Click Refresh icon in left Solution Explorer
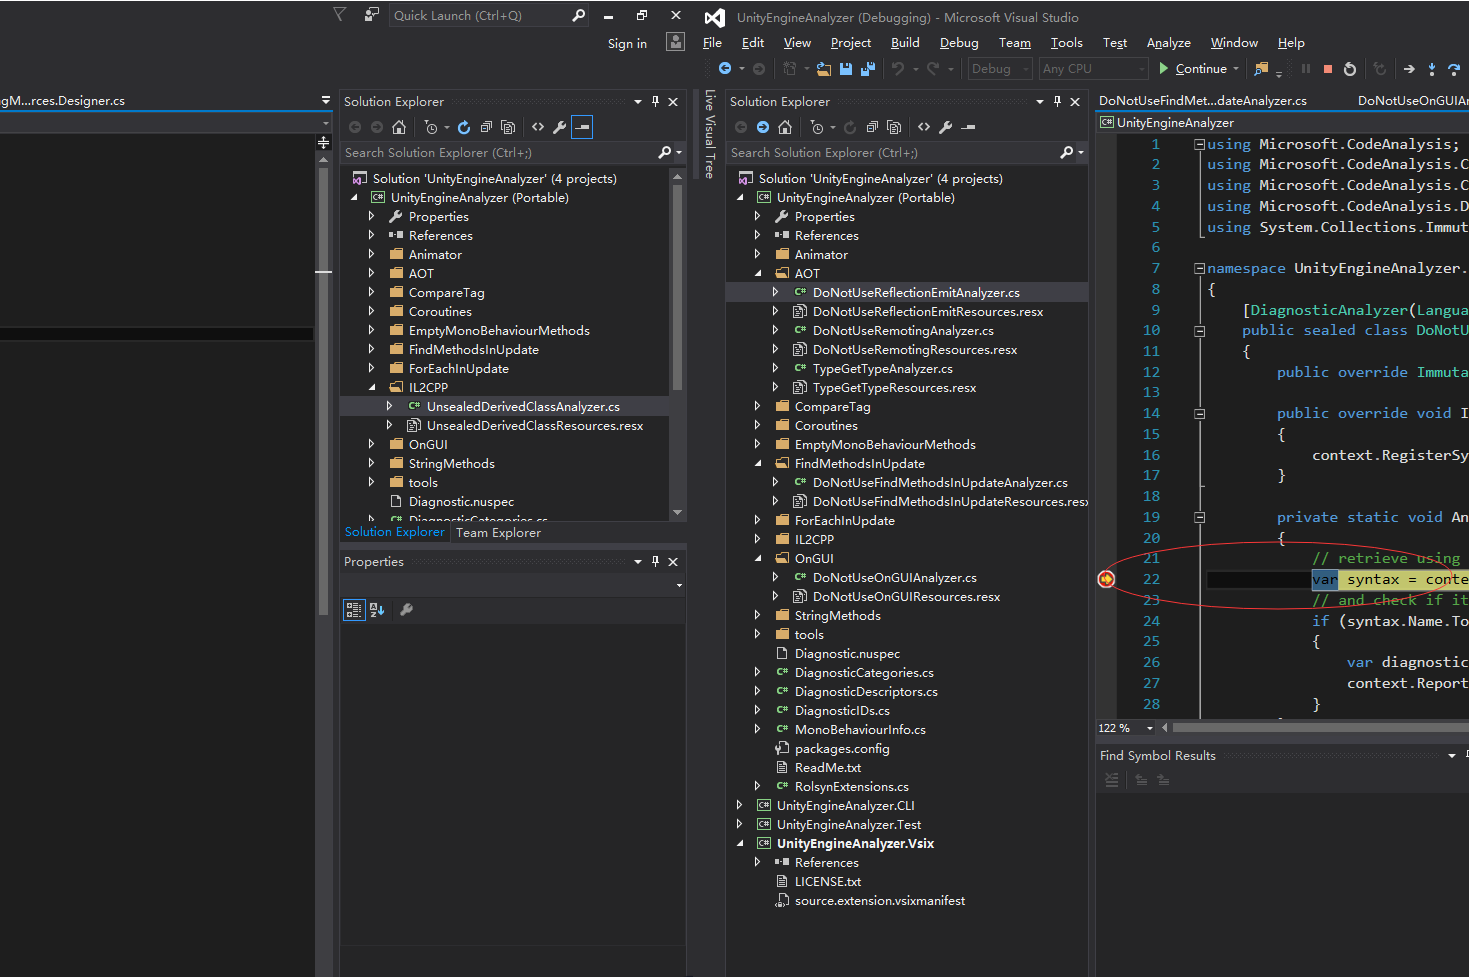The image size is (1470, 978). pyautogui.click(x=464, y=127)
